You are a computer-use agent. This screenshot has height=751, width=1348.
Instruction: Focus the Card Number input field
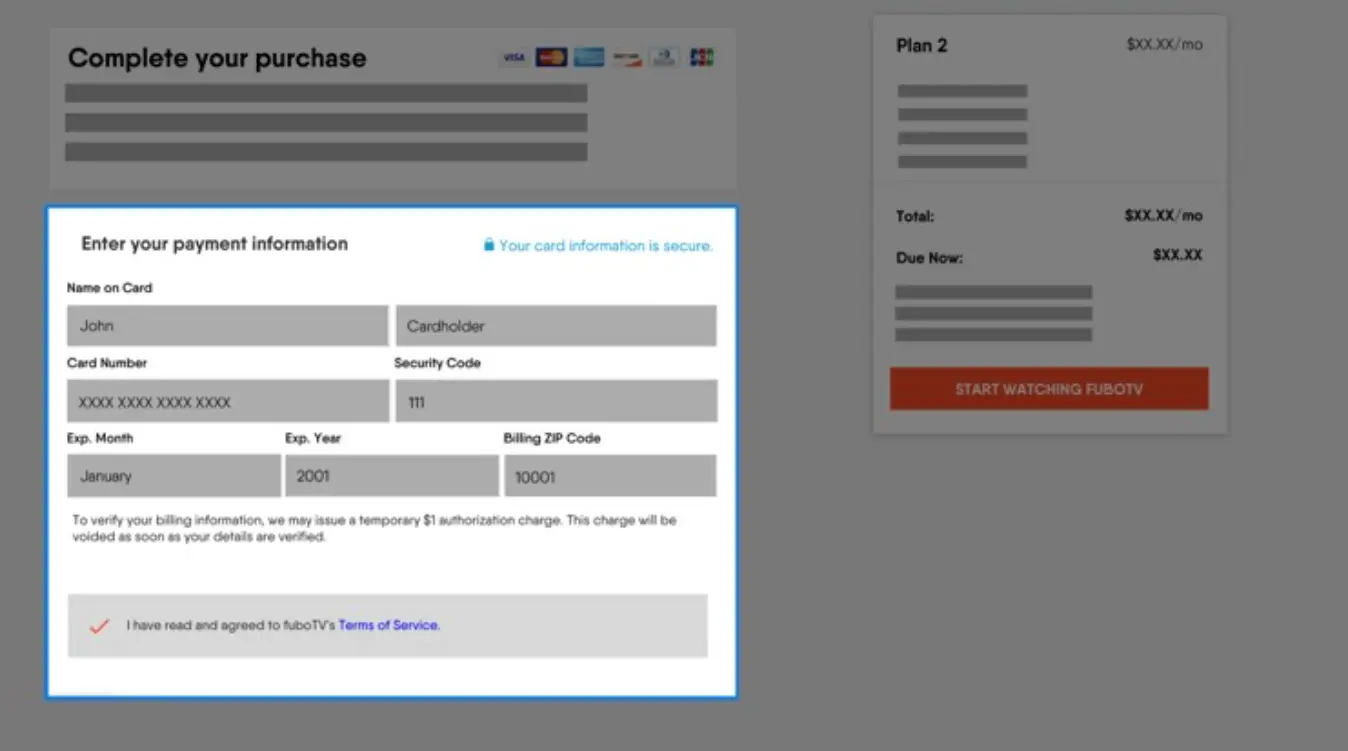point(228,401)
